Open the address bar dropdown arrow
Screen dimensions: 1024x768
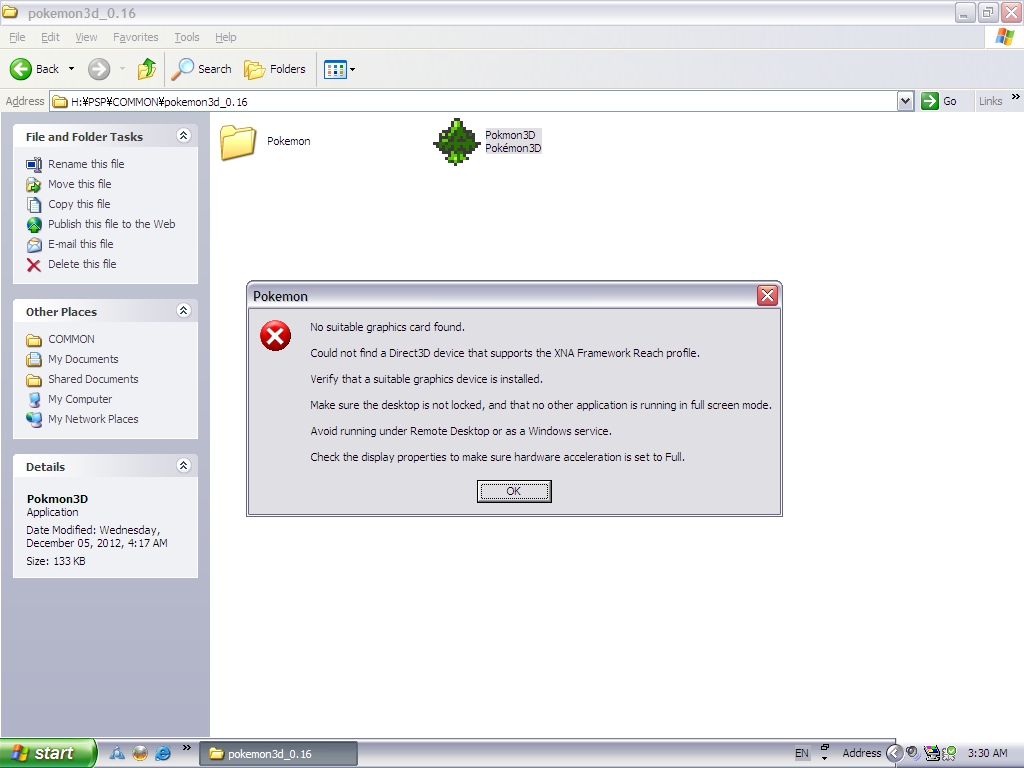(905, 101)
